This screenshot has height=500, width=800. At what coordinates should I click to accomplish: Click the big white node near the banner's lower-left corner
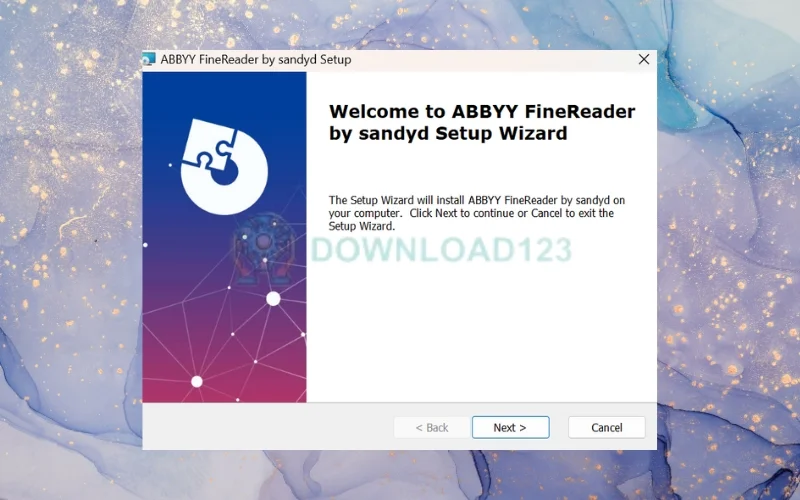[x=197, y=381]
